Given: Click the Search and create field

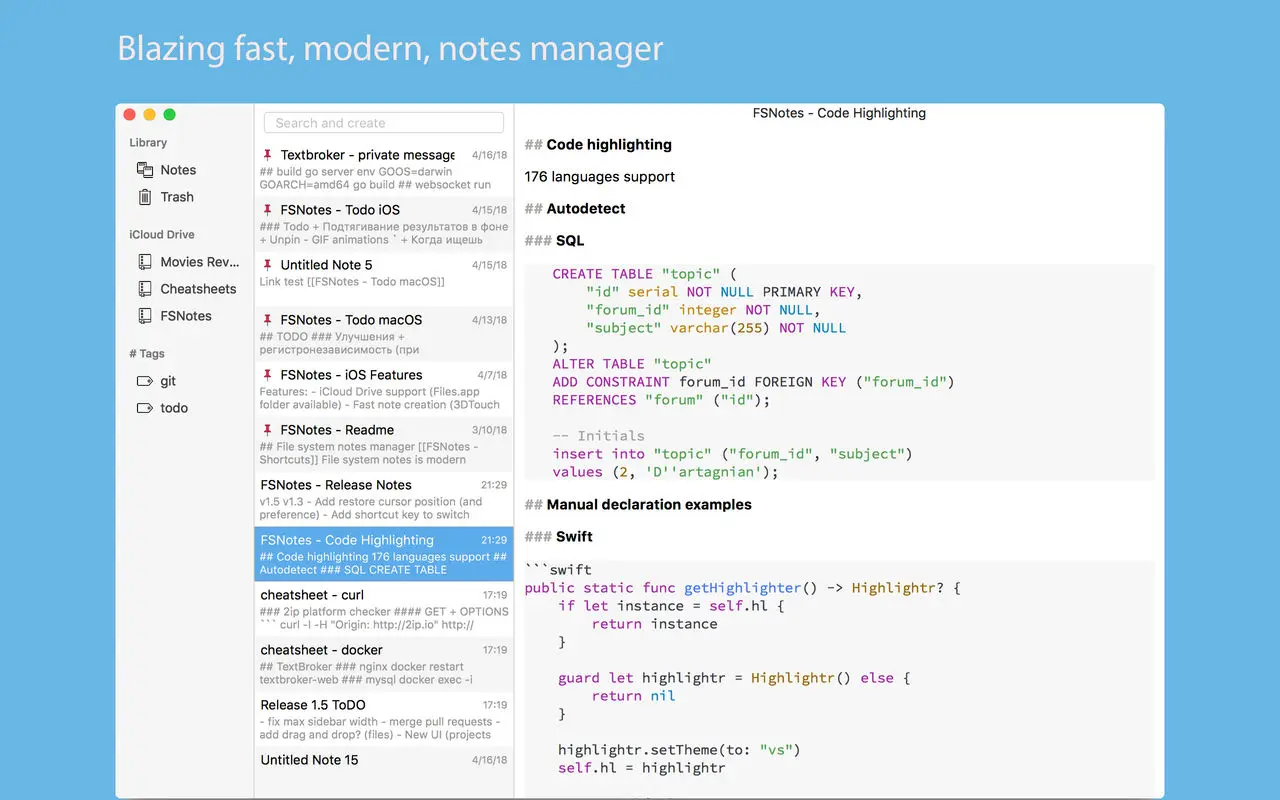Looking at the screenshot, I should 383,123.
